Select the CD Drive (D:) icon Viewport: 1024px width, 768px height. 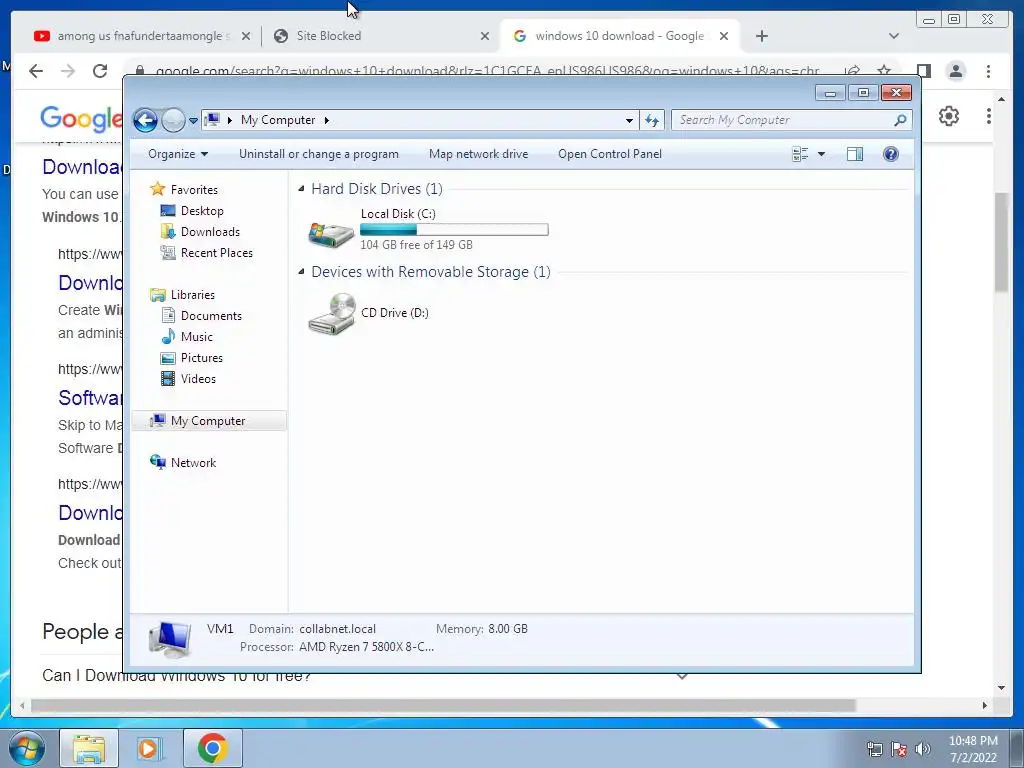pyautogui.click(x=332, y=314)
